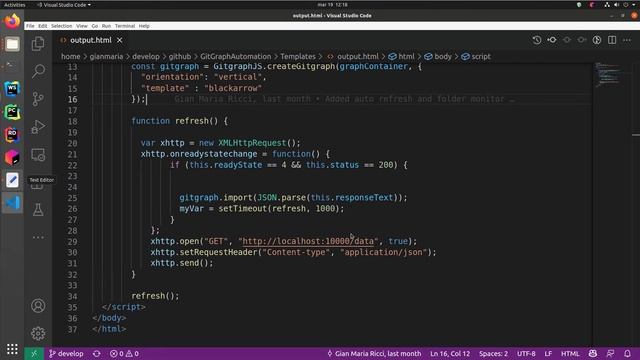Open Visual Studio Code app menu in top bar
Screen dimensions: 640x360
tap(64, 4)
